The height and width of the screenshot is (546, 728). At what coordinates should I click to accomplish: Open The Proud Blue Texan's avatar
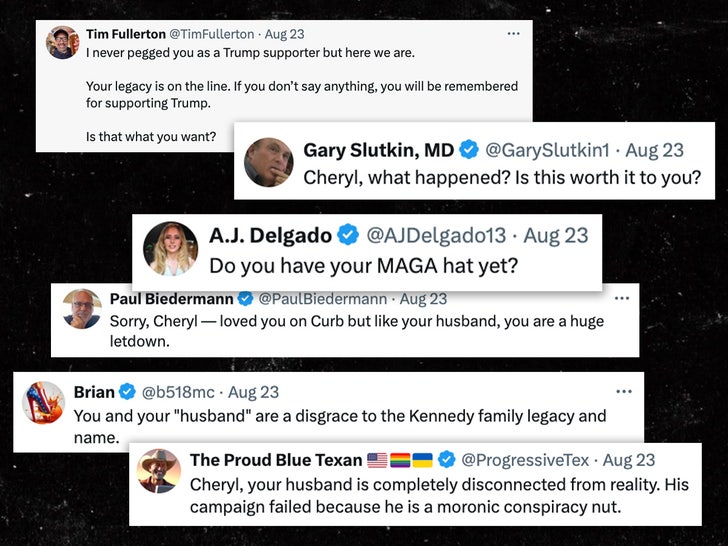(159, 471)
